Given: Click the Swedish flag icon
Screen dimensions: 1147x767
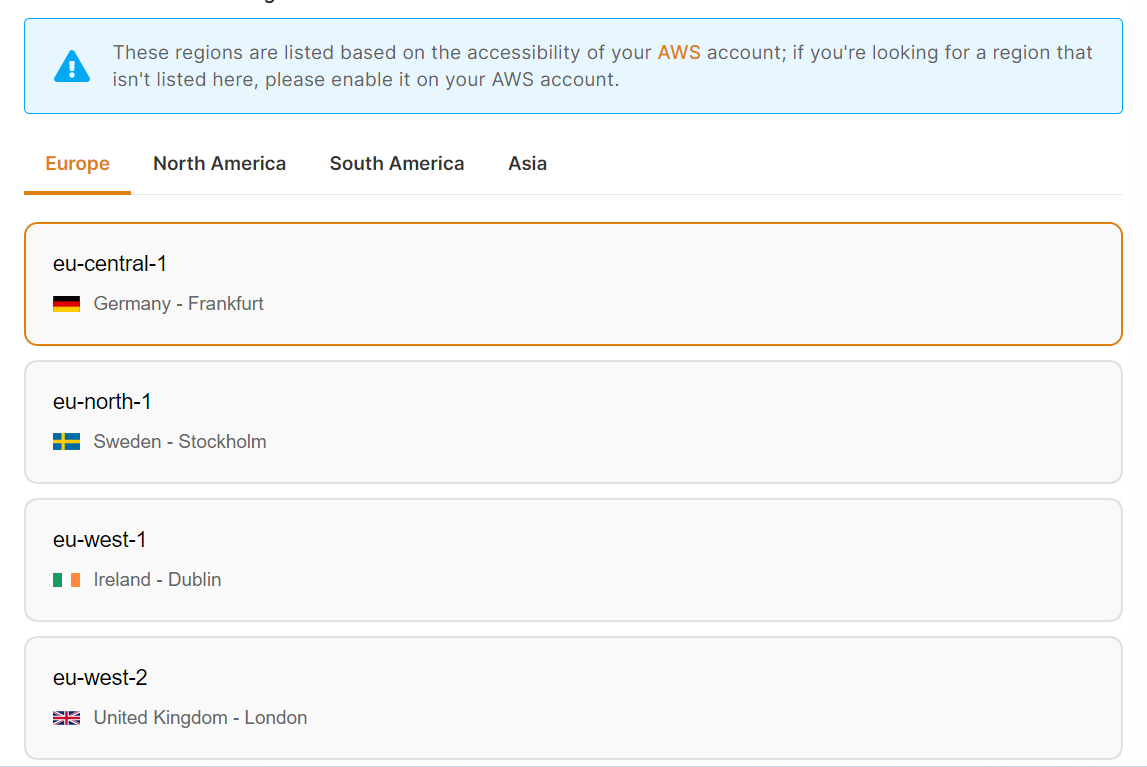Looking at the screenshot, I should [66, 442].
